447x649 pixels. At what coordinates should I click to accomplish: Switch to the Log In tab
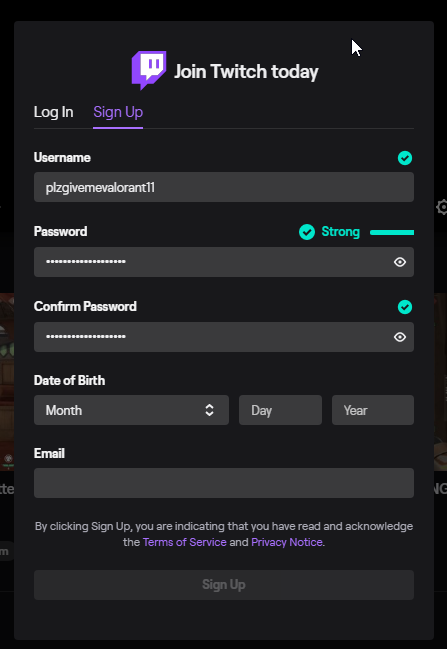[53, 112]
